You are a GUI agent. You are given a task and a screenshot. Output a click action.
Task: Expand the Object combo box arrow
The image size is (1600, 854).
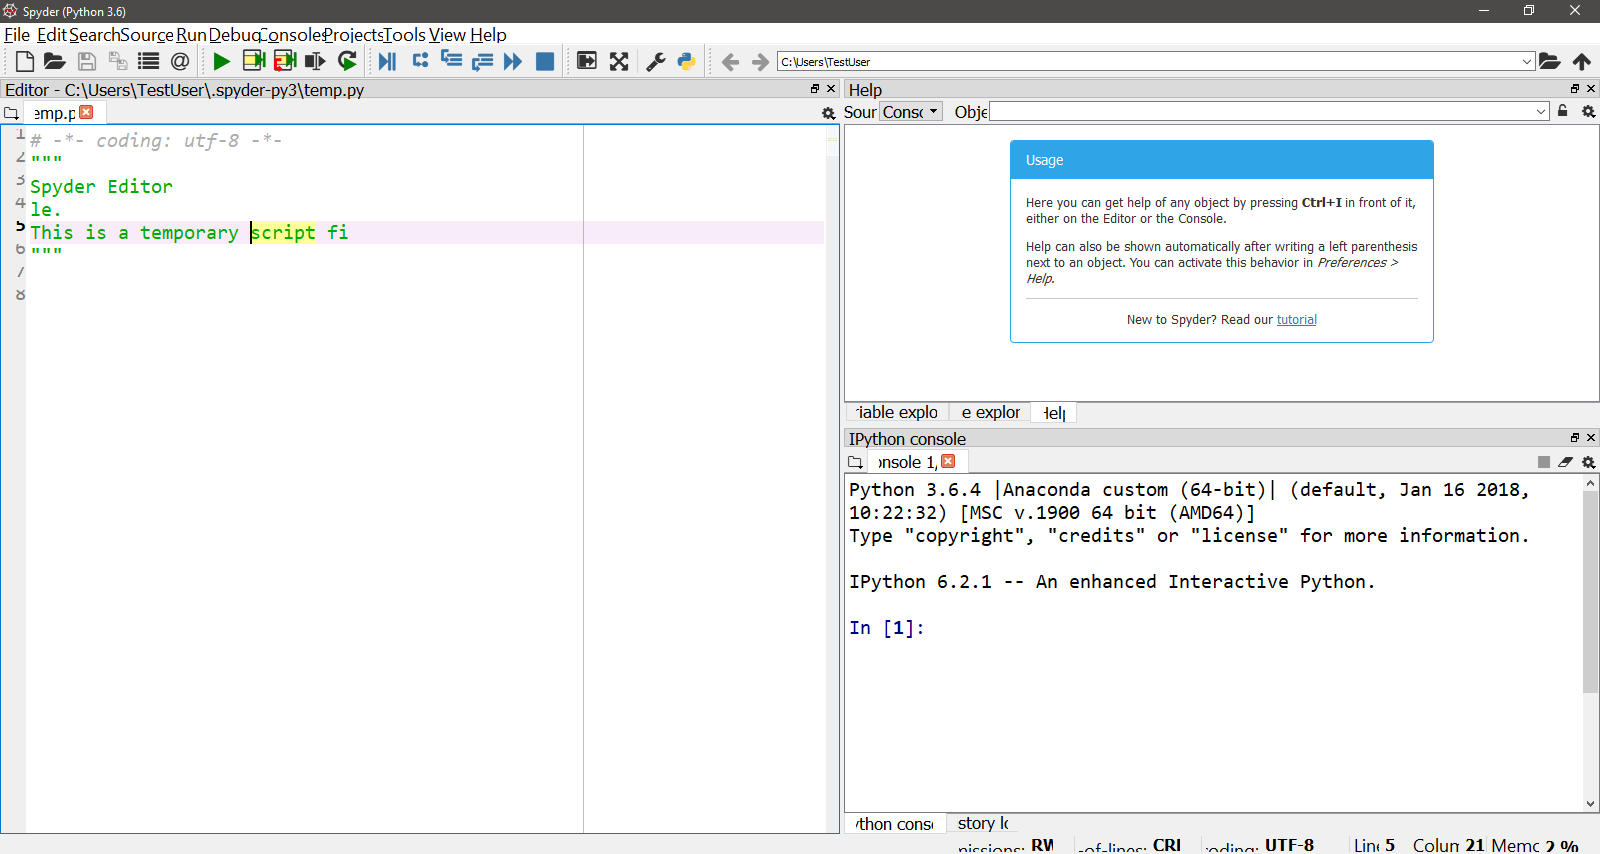click(1541, 112)
